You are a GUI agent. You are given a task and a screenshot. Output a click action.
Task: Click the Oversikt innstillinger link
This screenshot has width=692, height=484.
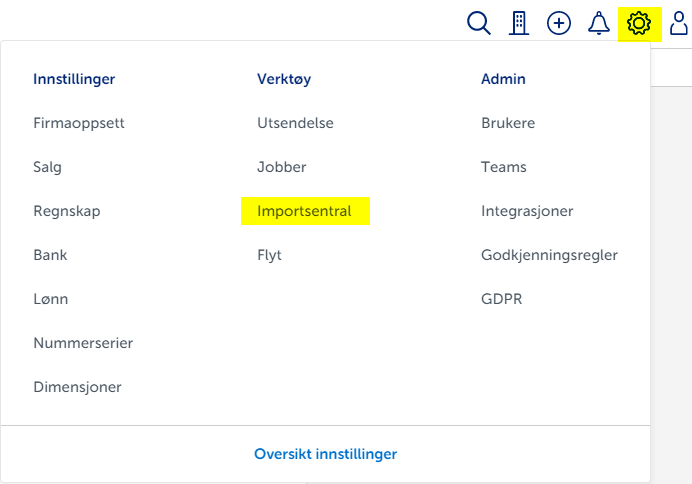(x=325, y=454)
